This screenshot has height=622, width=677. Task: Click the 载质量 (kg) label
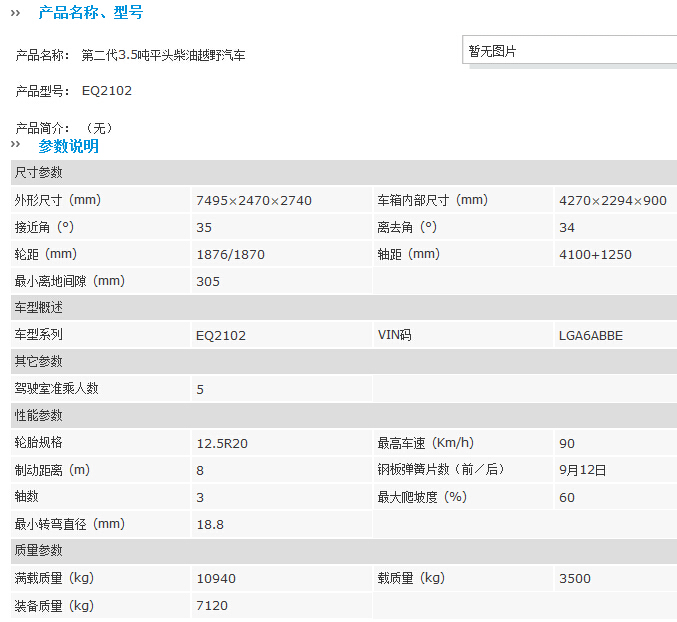click(411, 578)
